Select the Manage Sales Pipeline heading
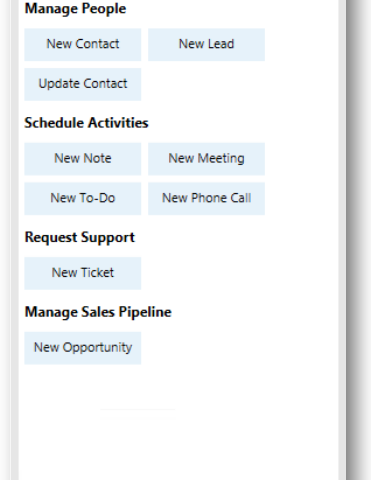The width and height of the screenshot is (371, 480). [x=98, y=313]
